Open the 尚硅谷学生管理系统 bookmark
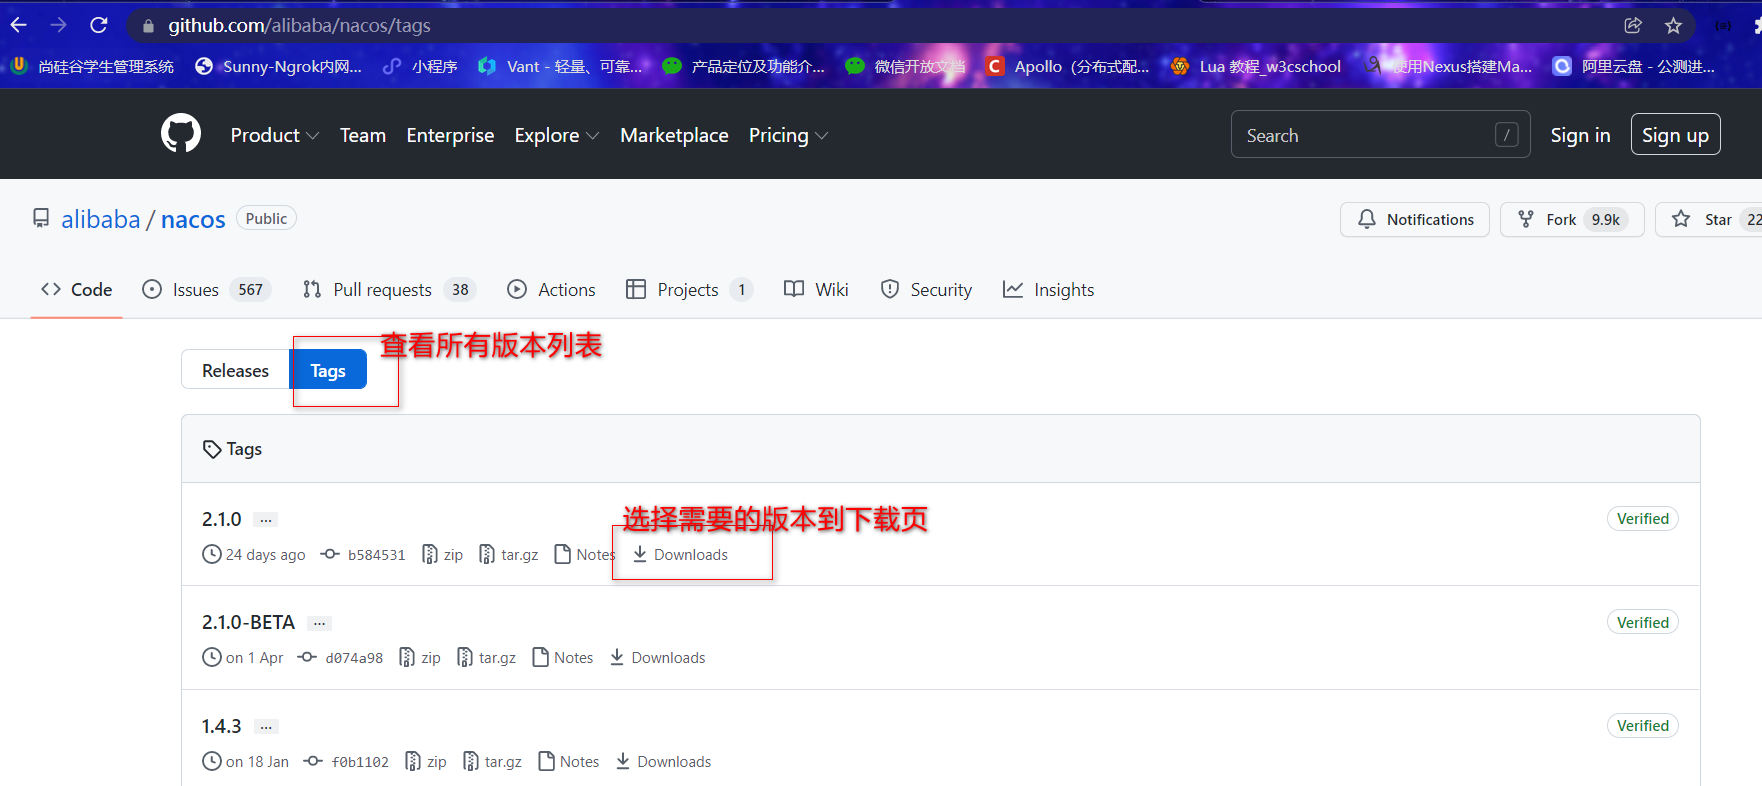The height and width of the screenshot is (786, 1762). 92,66
